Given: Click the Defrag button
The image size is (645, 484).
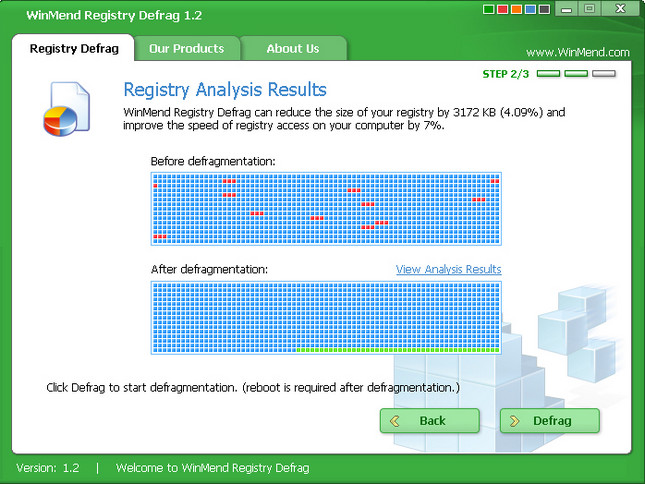Looking at the screenshot, I should point(550,421).
